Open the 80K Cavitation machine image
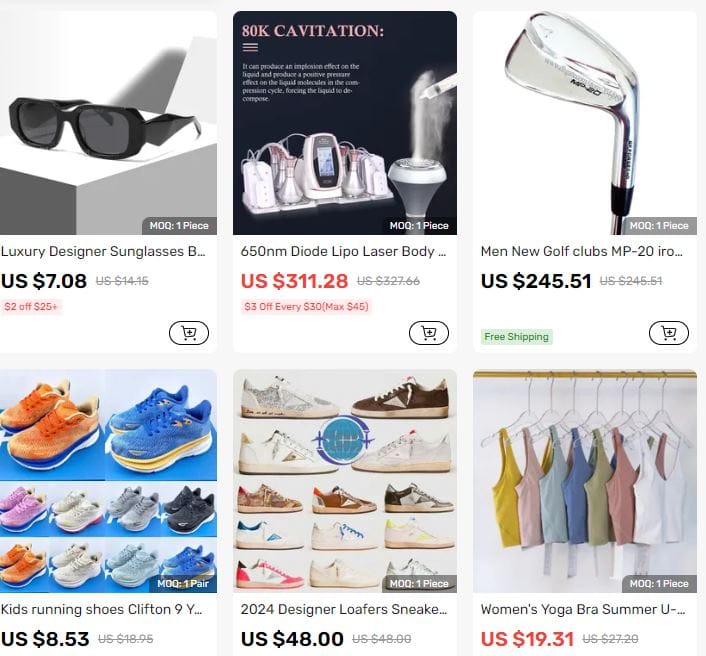 pos(345,123)
